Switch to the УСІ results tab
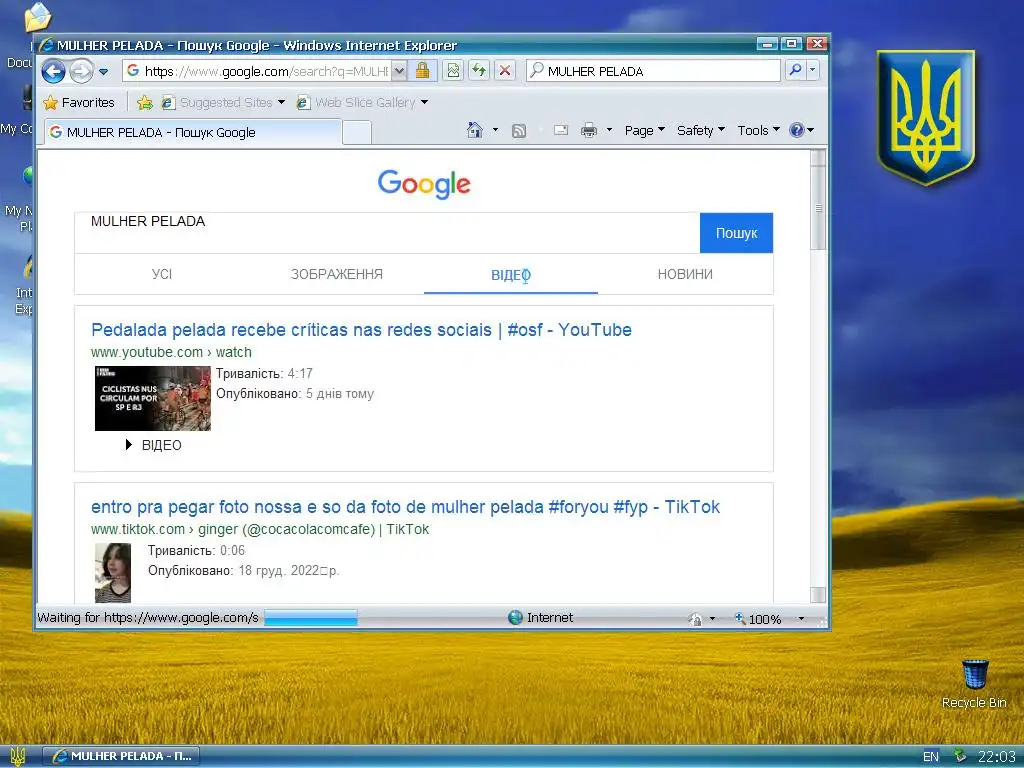The height and width of the screenshot is (768, 1024). [162, 274]
